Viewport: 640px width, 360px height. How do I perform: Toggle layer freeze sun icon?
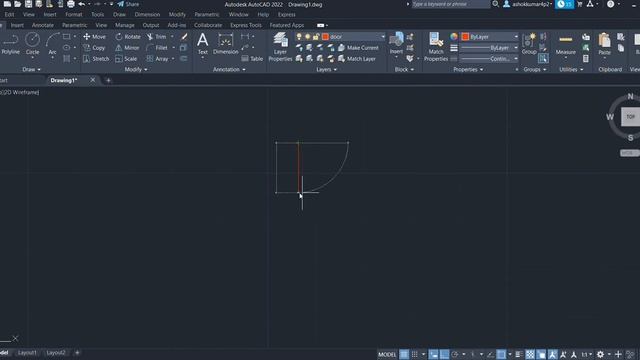(308, 37)
